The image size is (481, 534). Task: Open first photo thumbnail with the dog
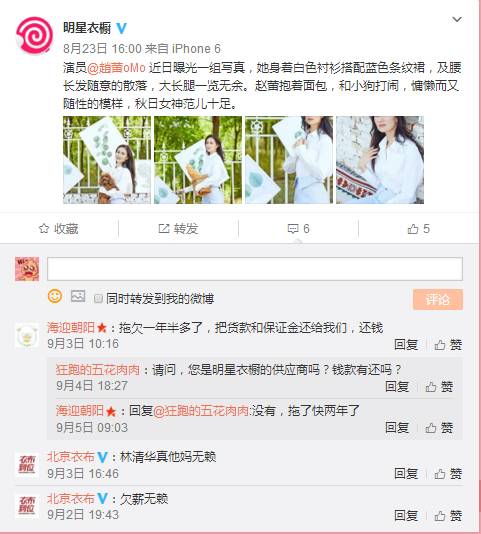coord(107,160)
